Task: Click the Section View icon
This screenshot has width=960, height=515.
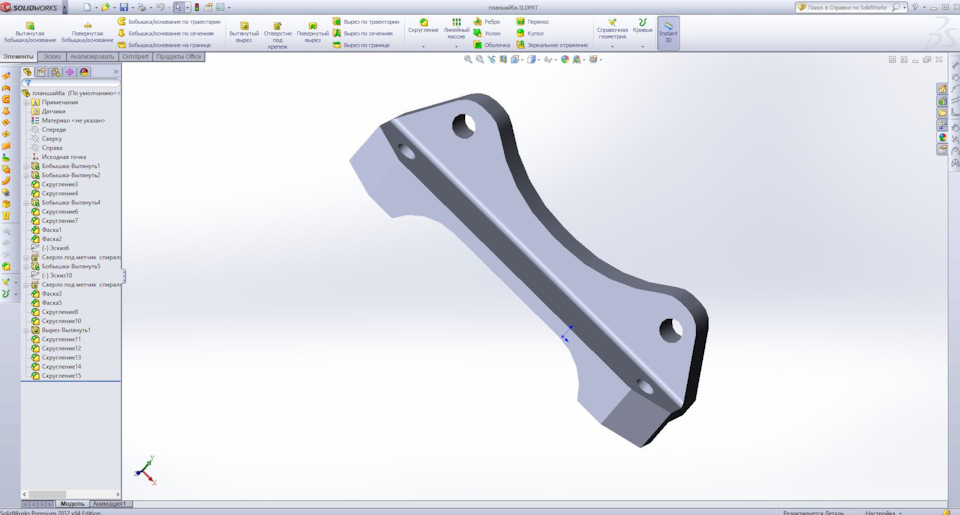Action: 503,59
